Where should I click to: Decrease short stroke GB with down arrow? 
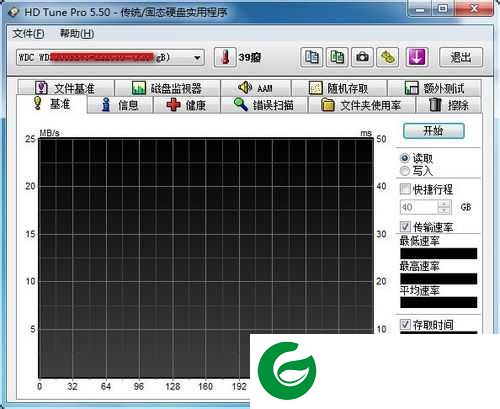pyautogui.click(x=444, y=211)
